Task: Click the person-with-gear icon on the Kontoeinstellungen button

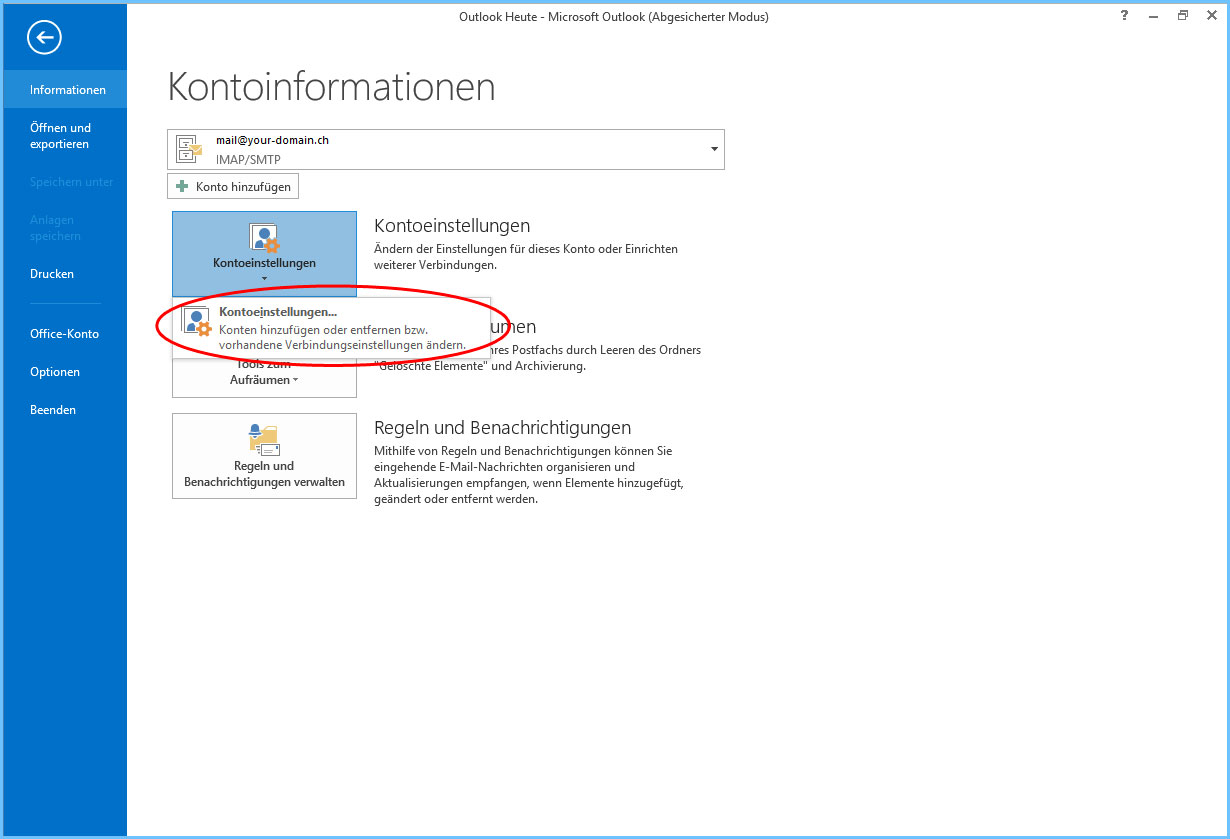Action: (x=264, y=239)
